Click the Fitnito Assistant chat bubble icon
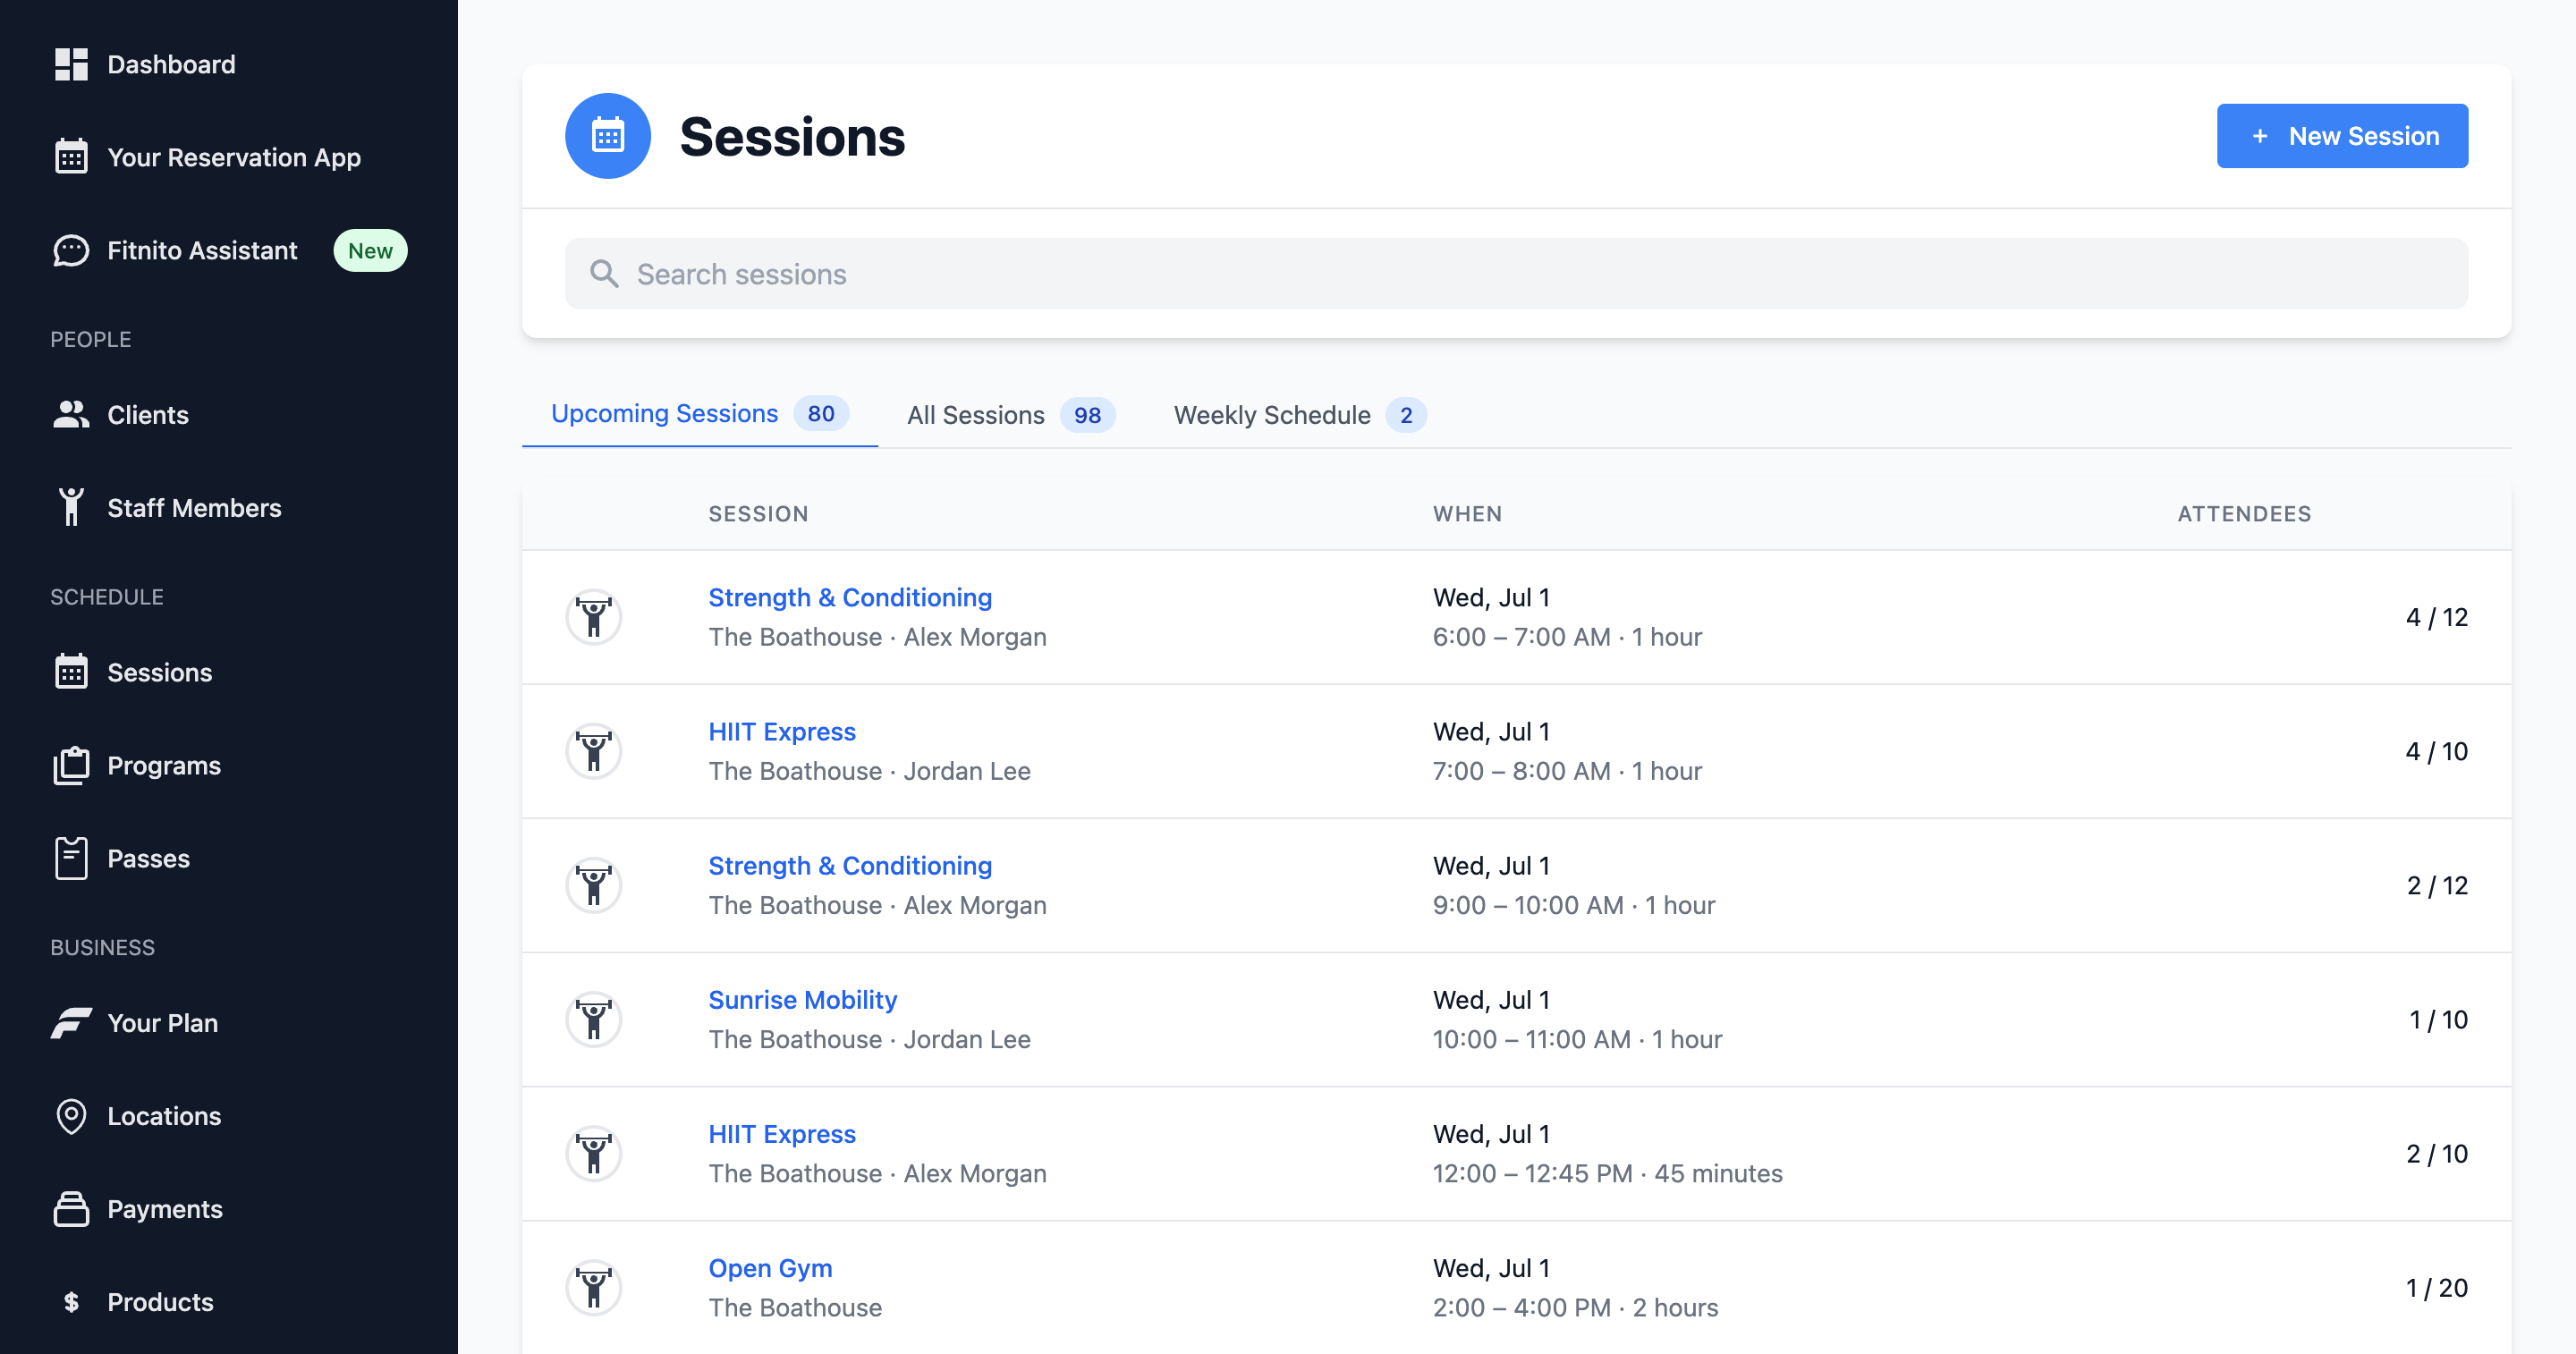This screenshot has width=2576, height=1354. 71,250
